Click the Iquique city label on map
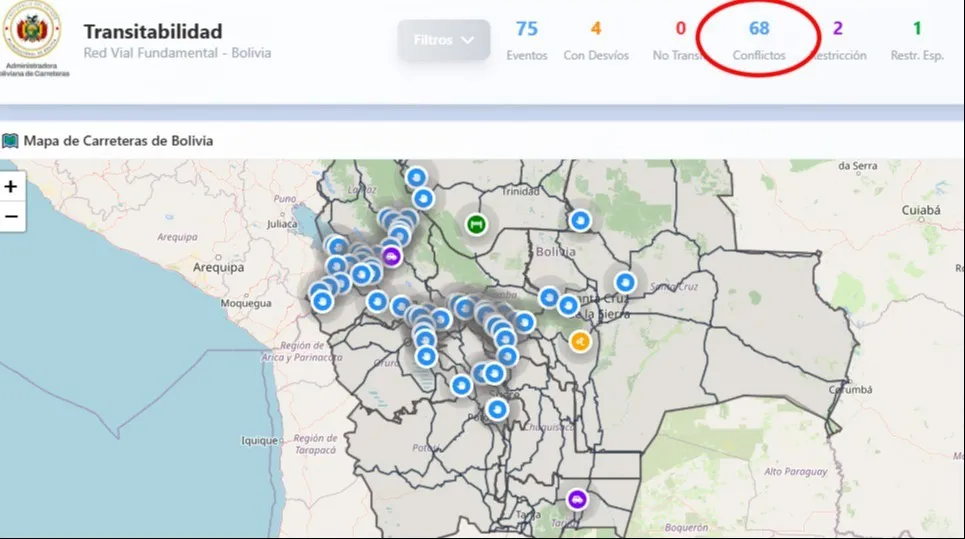Viewport: 965px width, 539px height. (x=259, y=441)
